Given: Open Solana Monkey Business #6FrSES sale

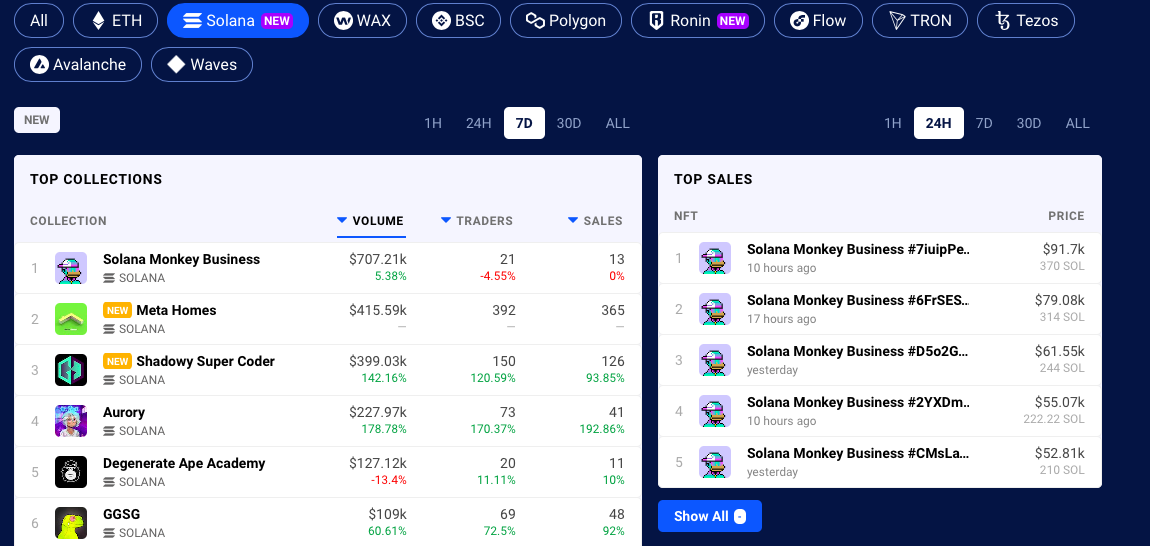Looking at the screenshot, I should point(859,300).
